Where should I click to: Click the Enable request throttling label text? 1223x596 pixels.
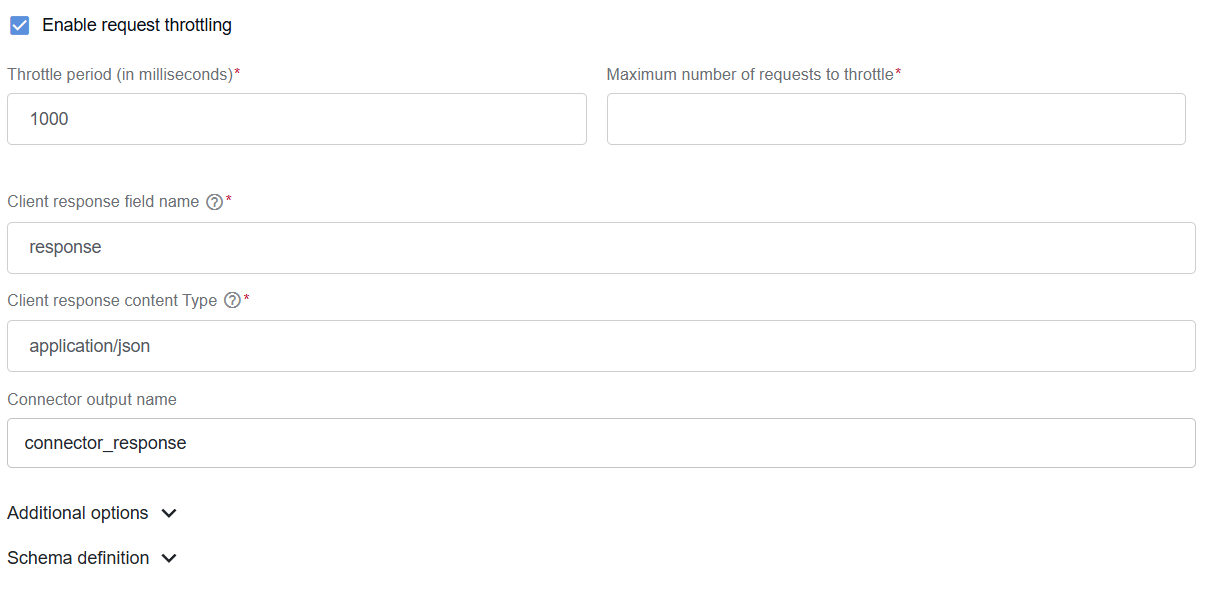point(137,25)
